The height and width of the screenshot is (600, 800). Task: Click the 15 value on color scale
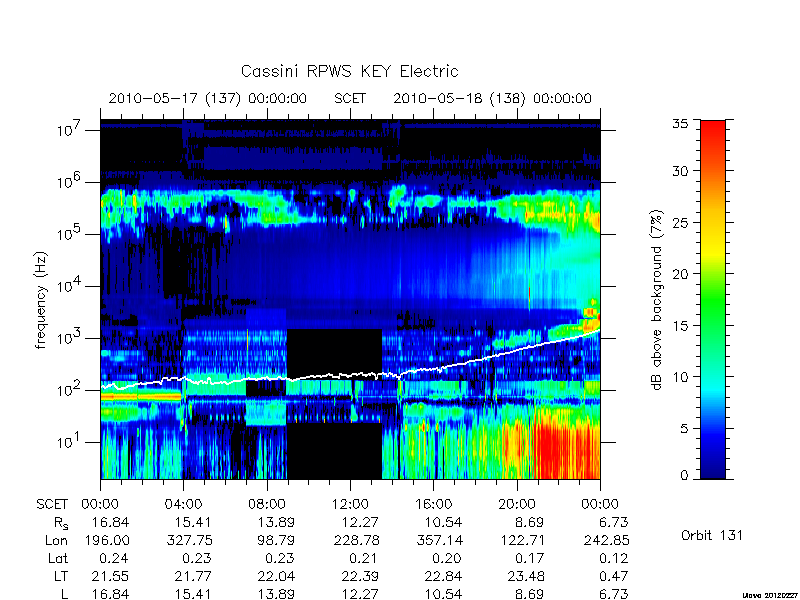(680, 326)
